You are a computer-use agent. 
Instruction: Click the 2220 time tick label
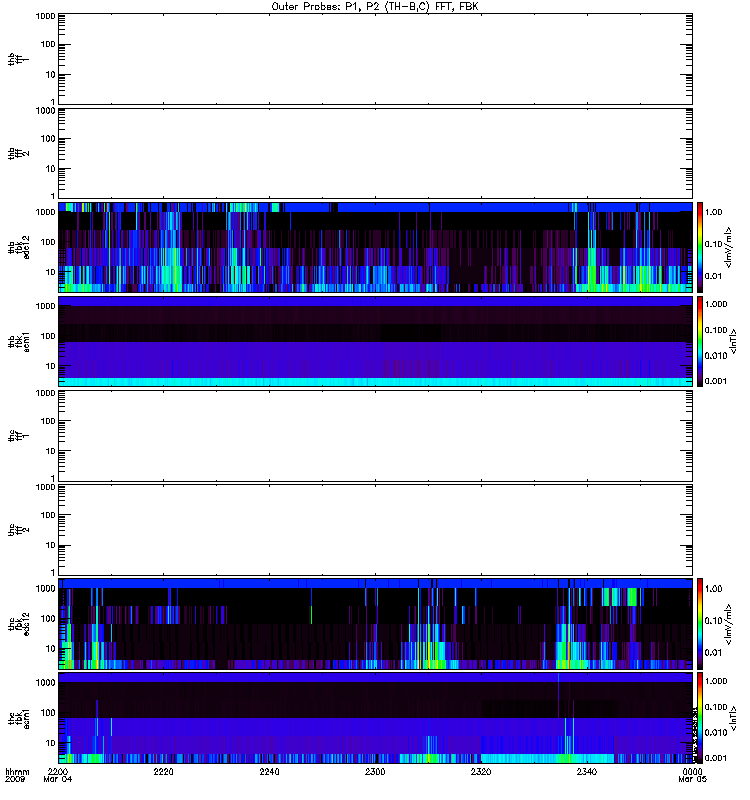(x=163, y=771)
